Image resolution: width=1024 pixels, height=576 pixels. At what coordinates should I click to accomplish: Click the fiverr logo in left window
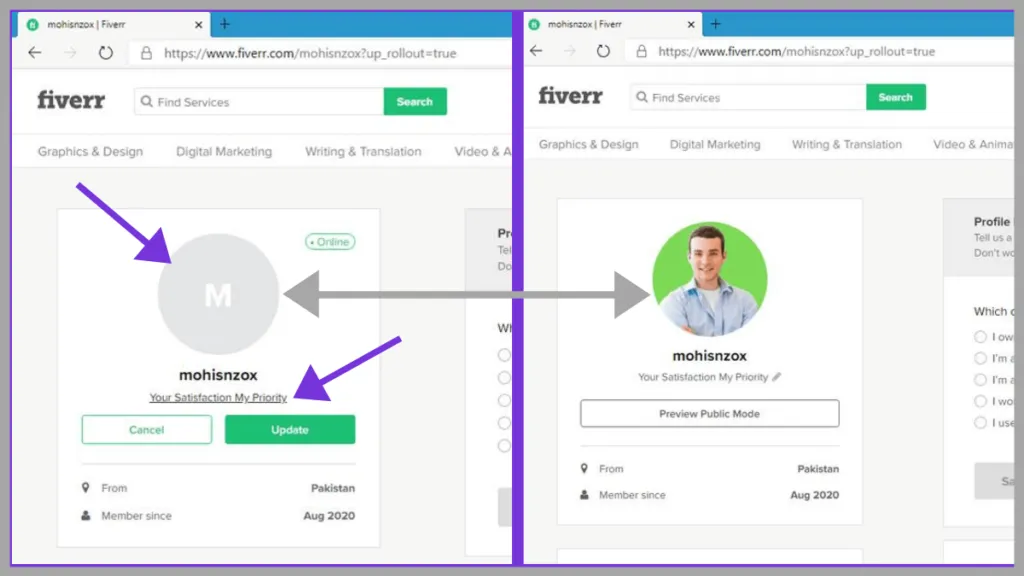pos(71,100)
